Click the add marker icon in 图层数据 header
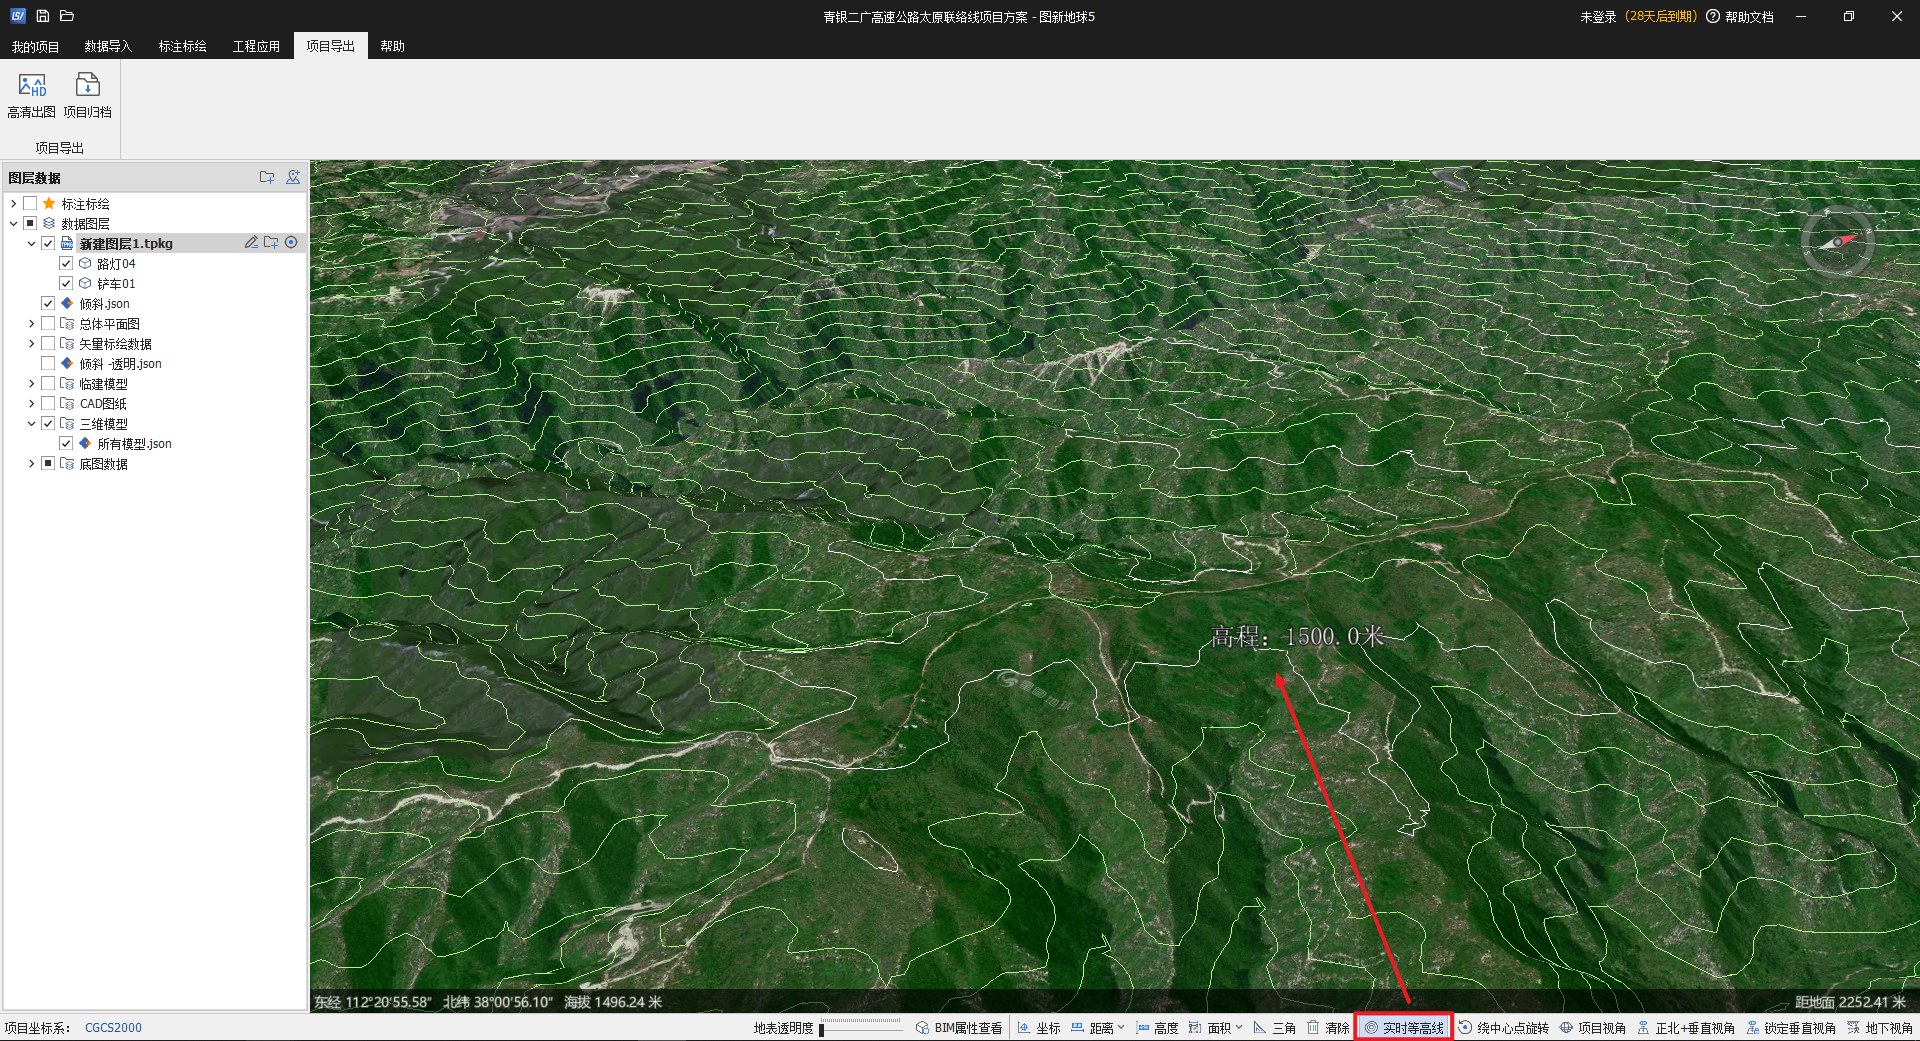Viewport: 1920px width, 1041px height. tap(293, 177)
